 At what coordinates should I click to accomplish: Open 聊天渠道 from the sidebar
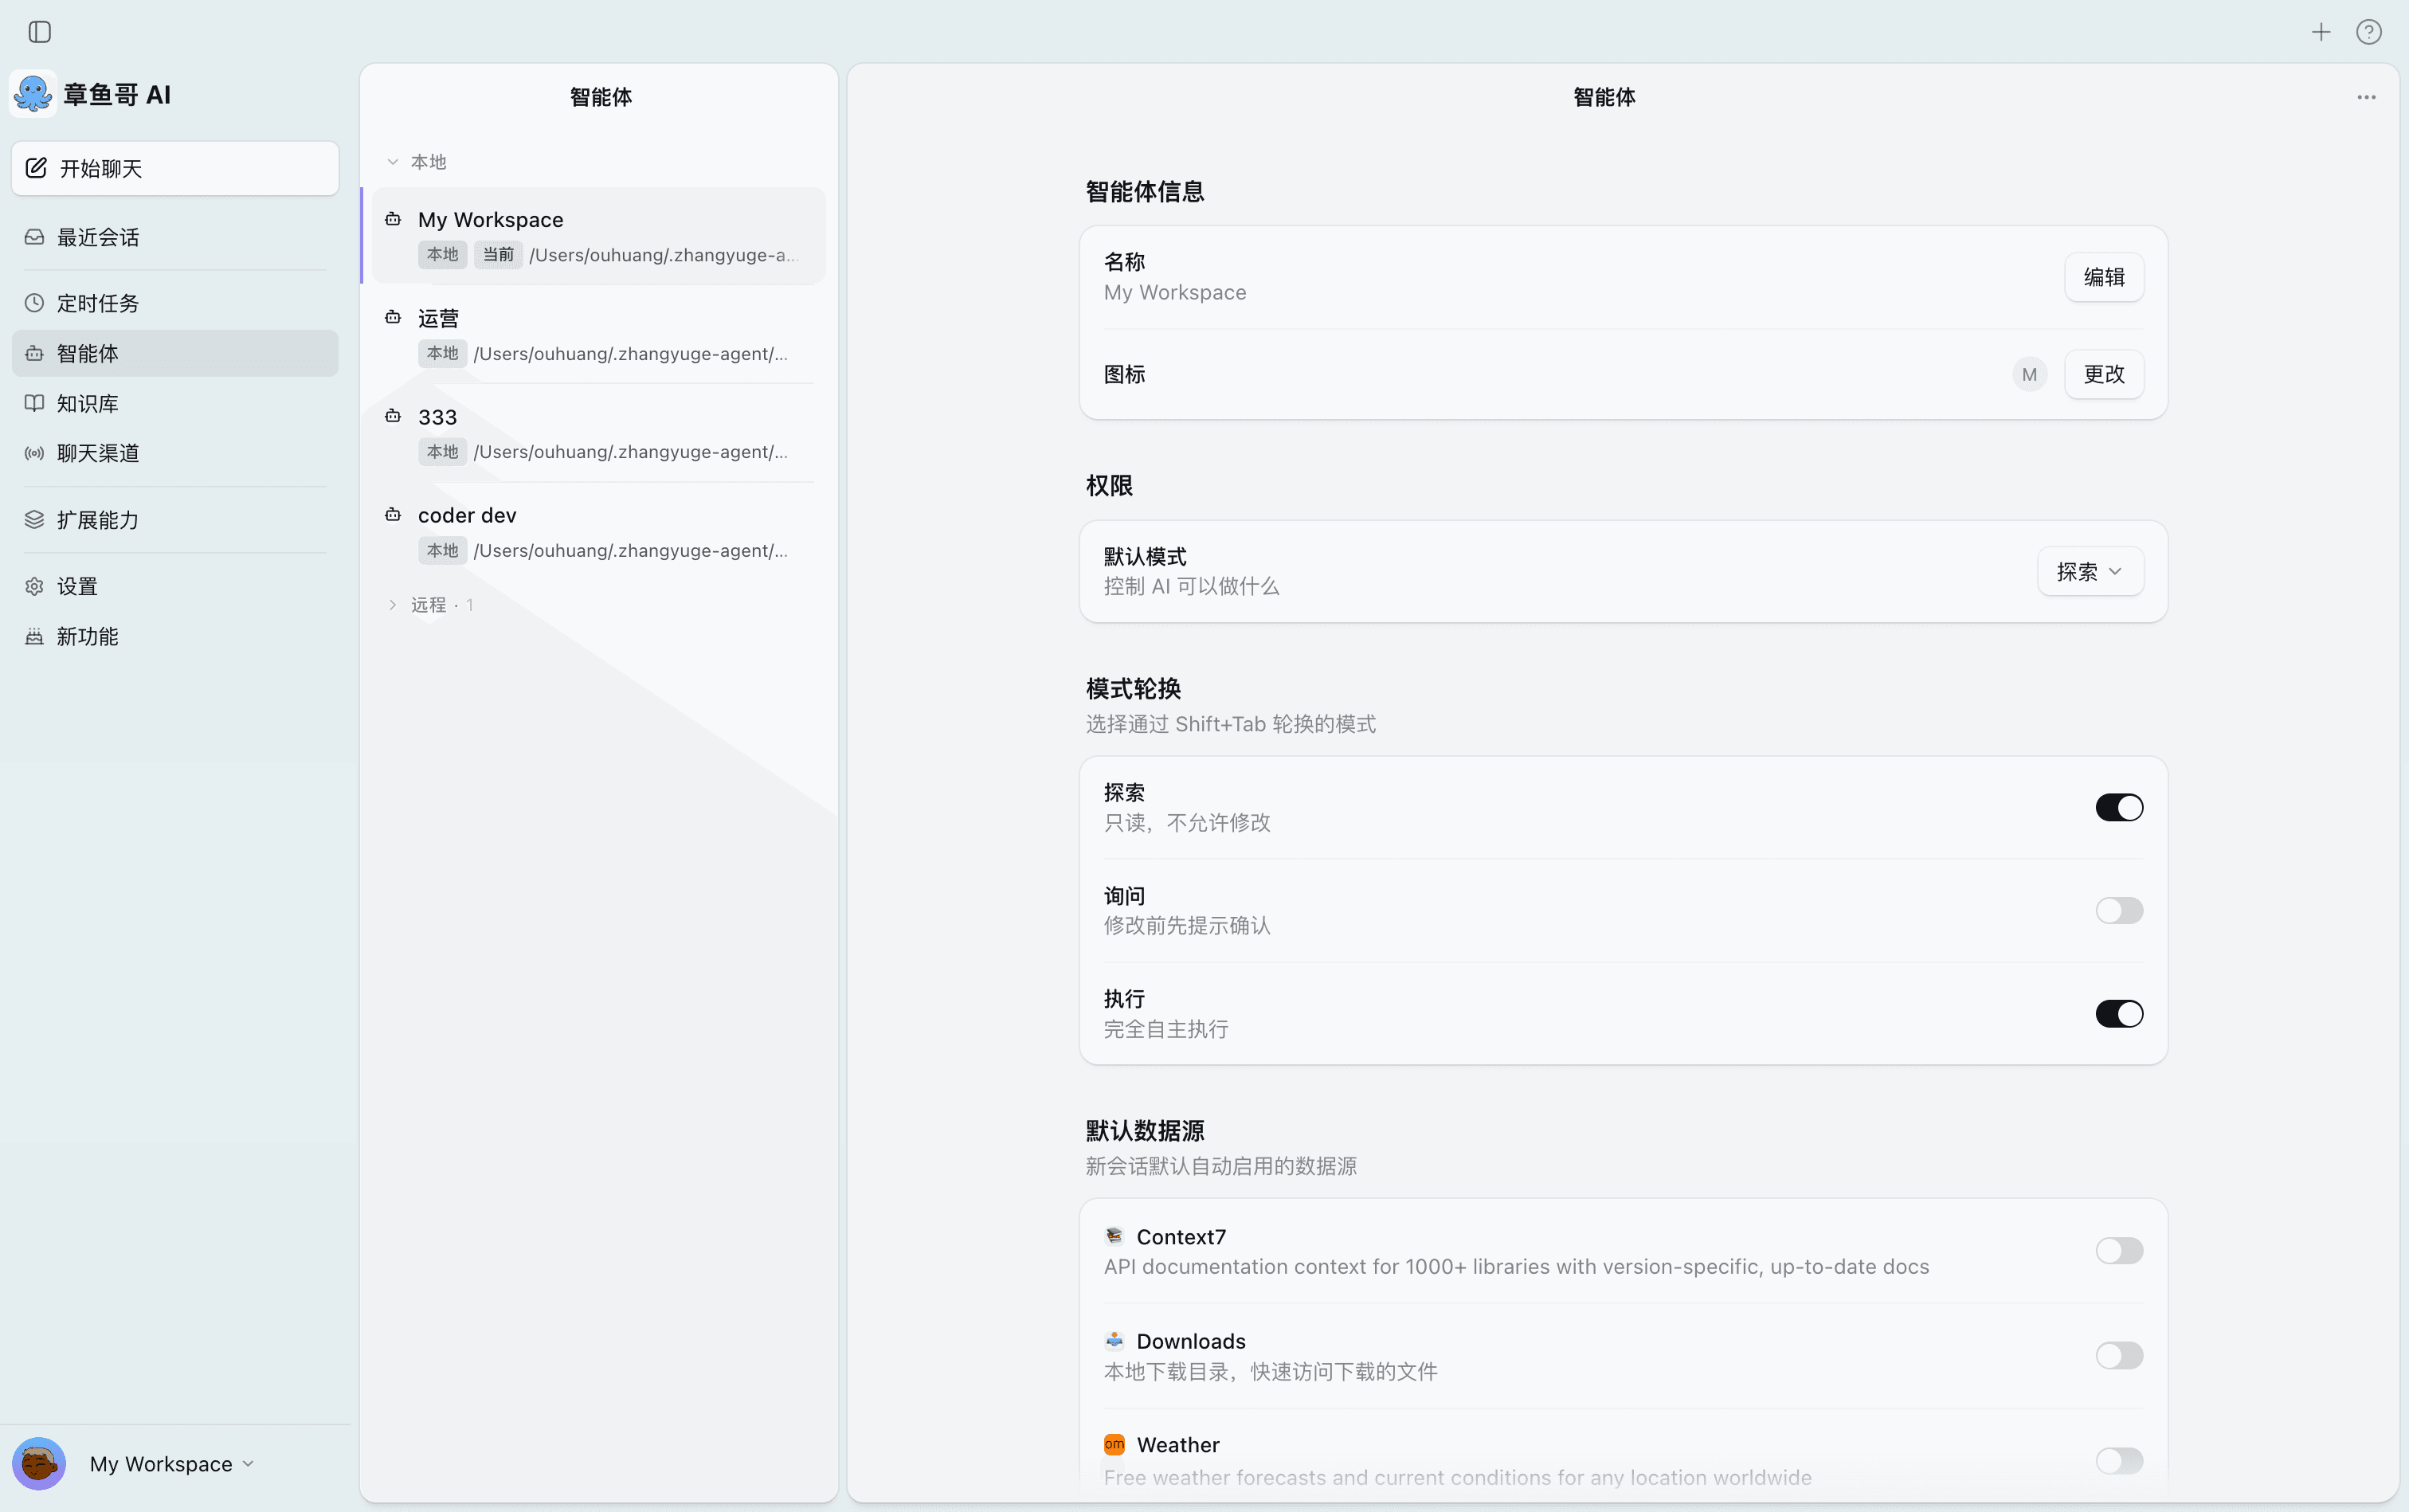98,453
